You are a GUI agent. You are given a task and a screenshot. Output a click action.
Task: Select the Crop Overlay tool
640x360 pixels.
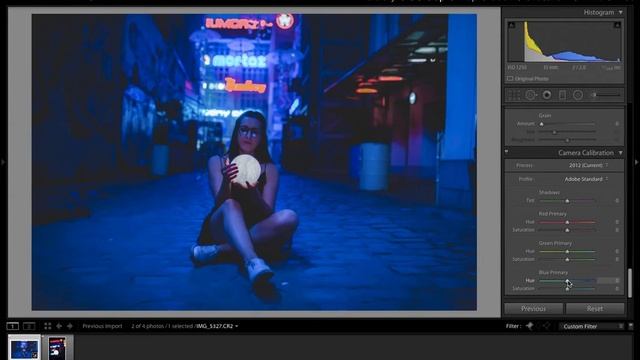click(514, 95)
